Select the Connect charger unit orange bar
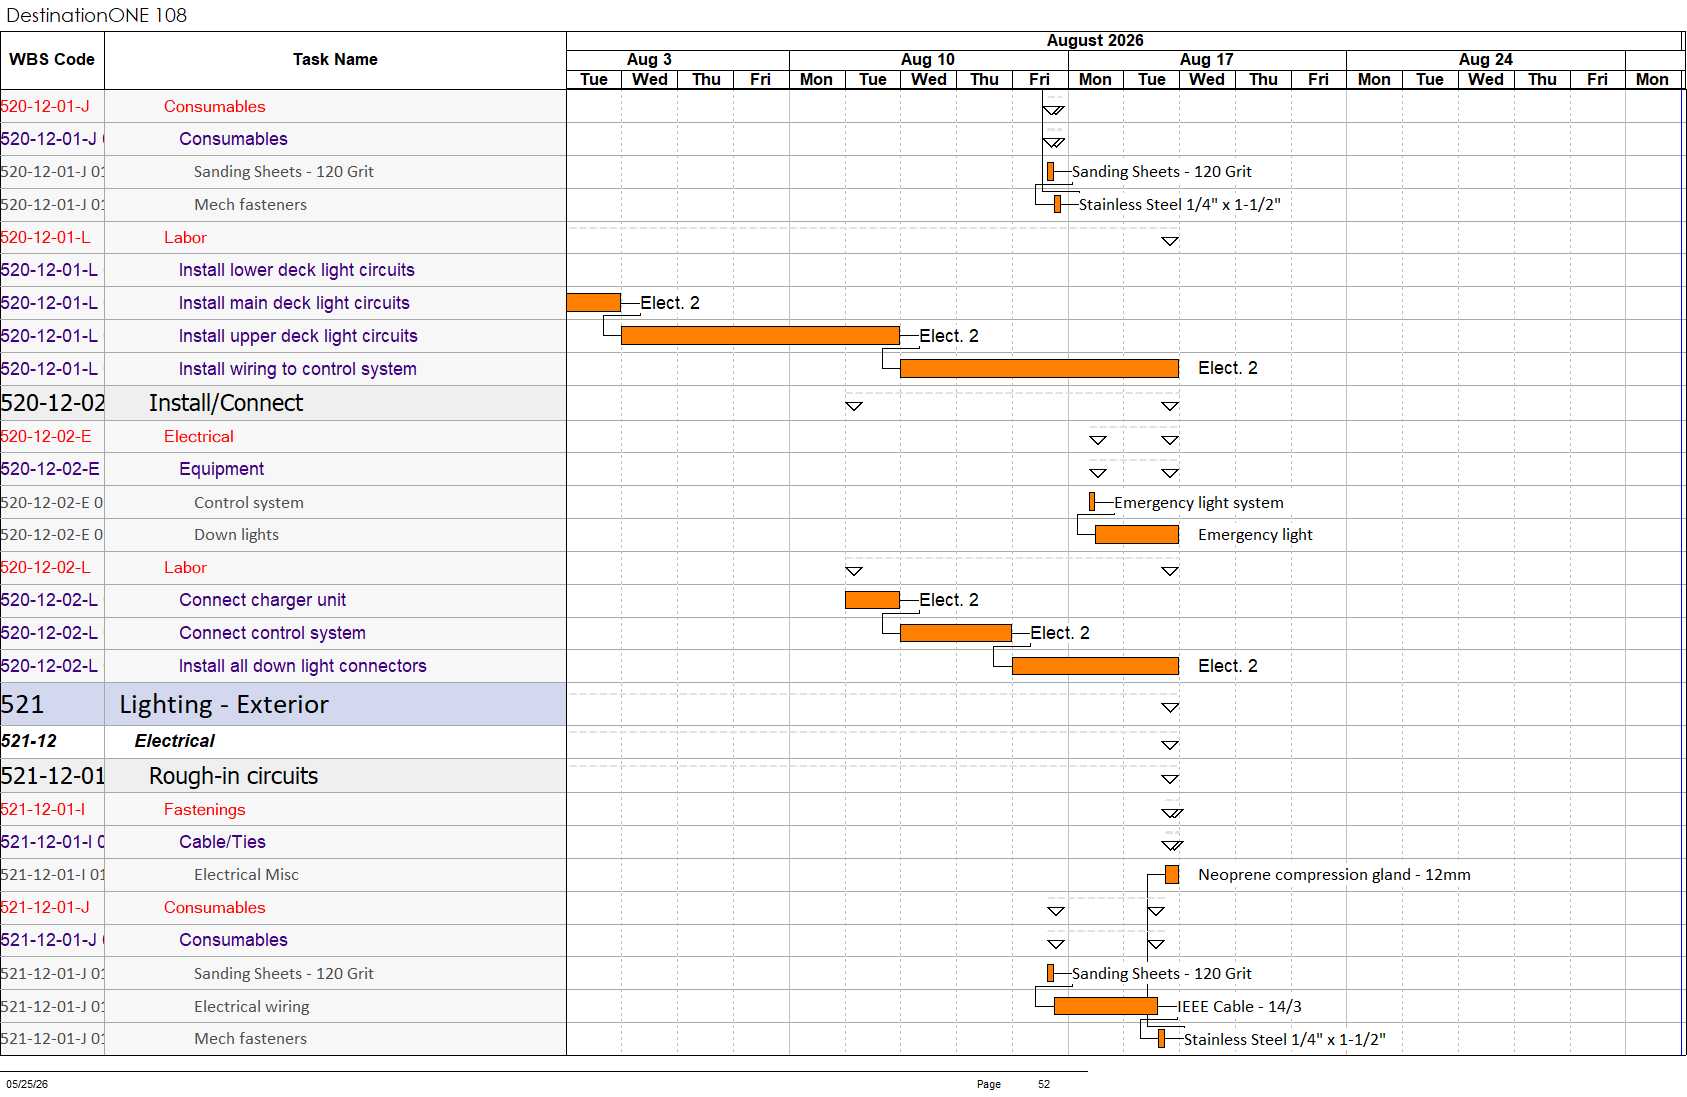This screenshot has height=1097, width=1687. tap(872, 600)
